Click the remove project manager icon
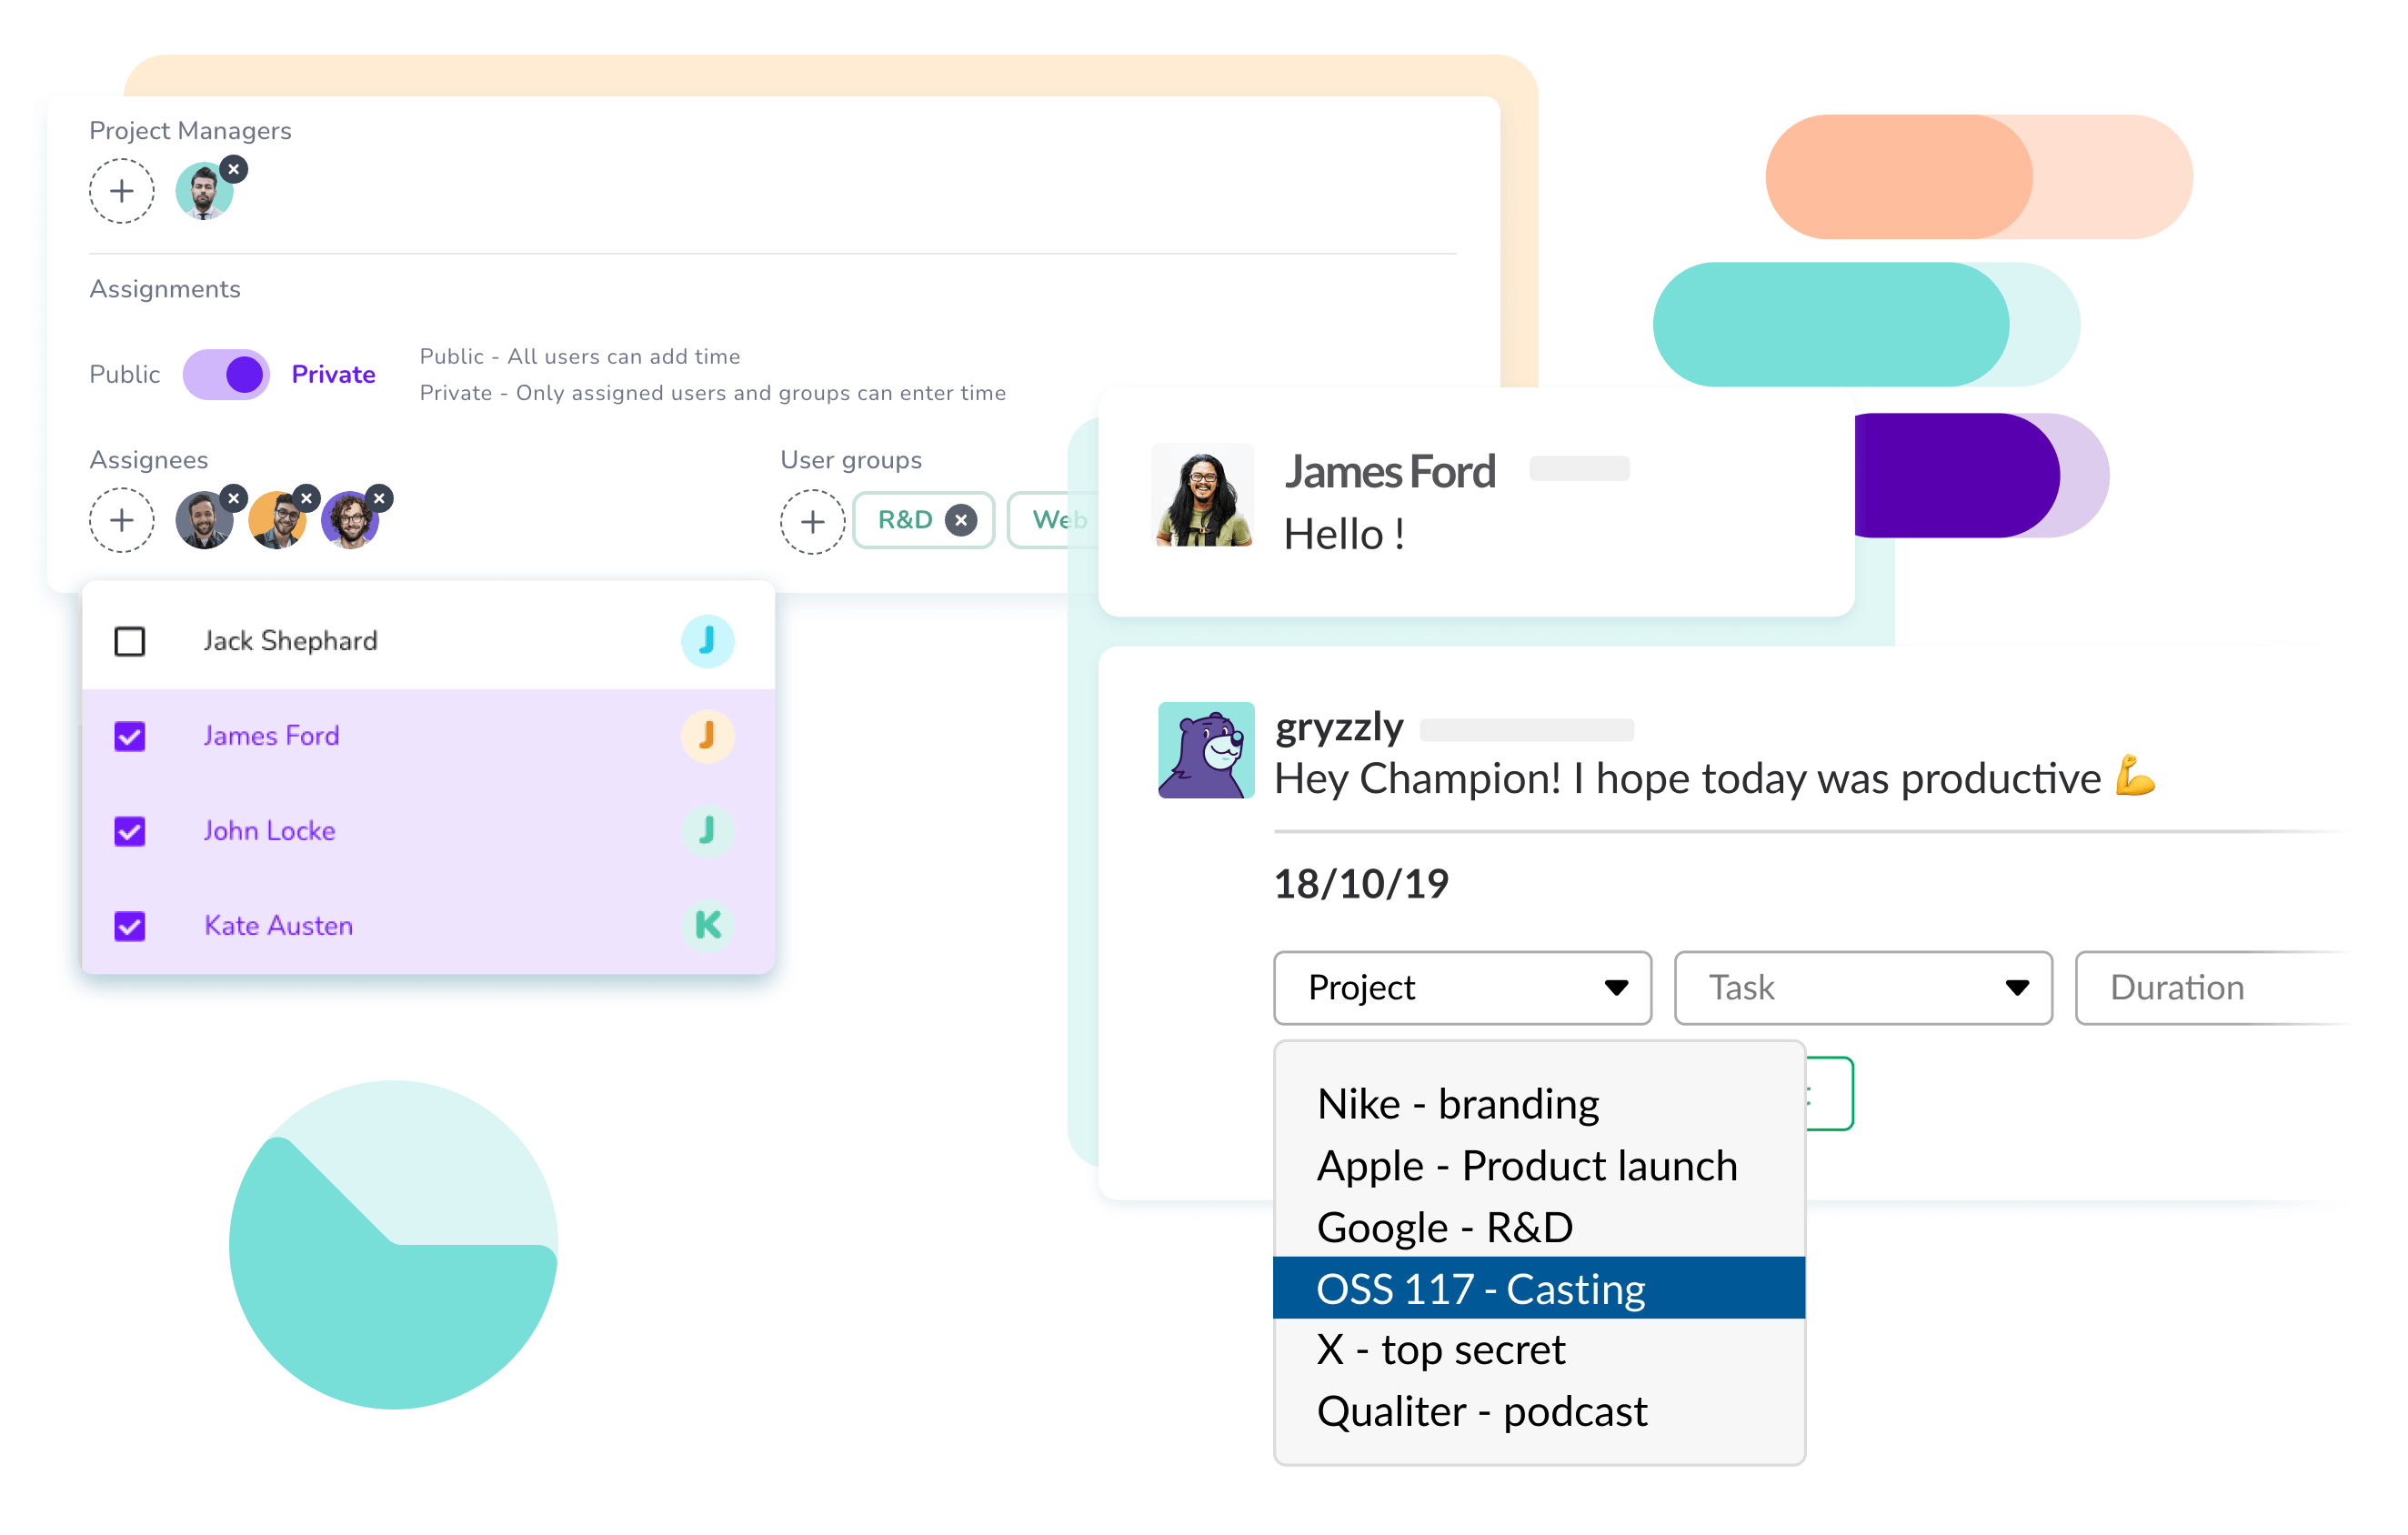2408x1535 pixels. point(234,168)
